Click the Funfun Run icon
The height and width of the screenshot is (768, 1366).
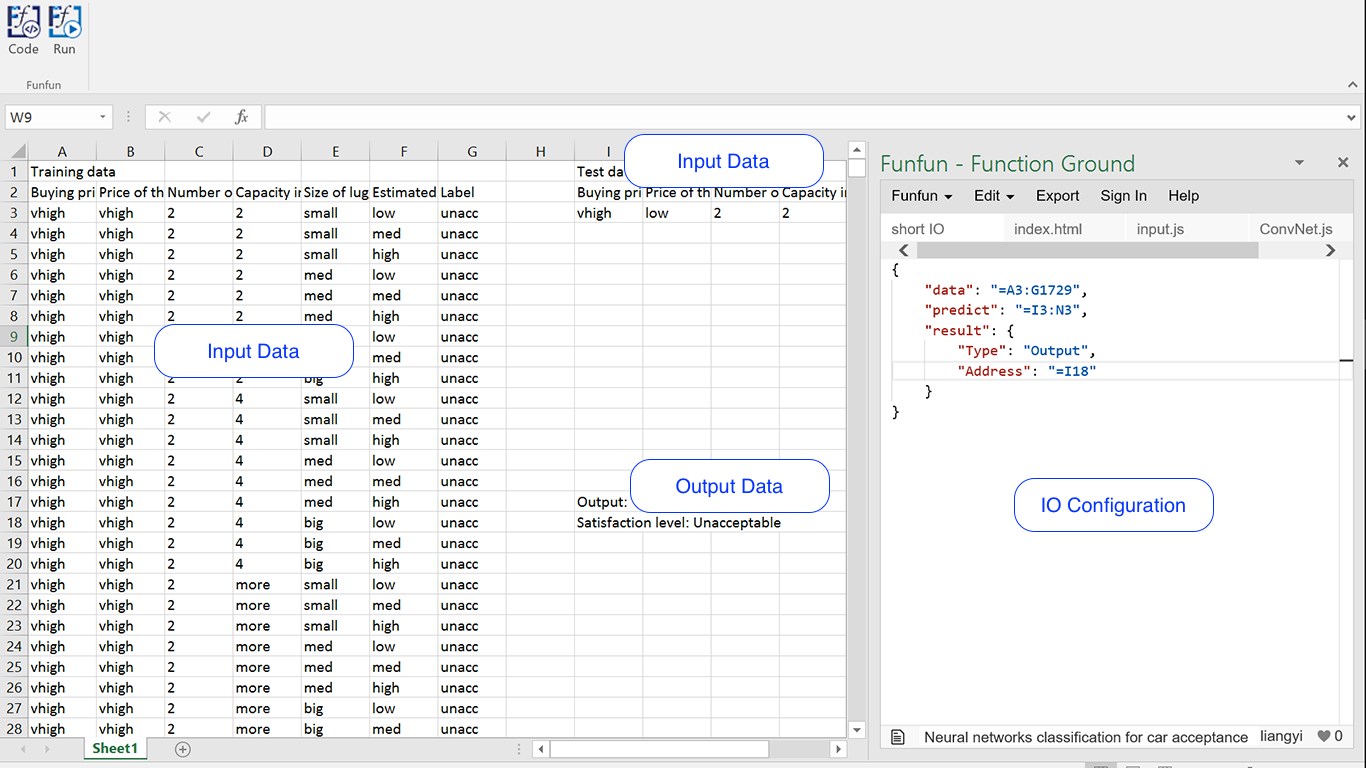point(64,22)
